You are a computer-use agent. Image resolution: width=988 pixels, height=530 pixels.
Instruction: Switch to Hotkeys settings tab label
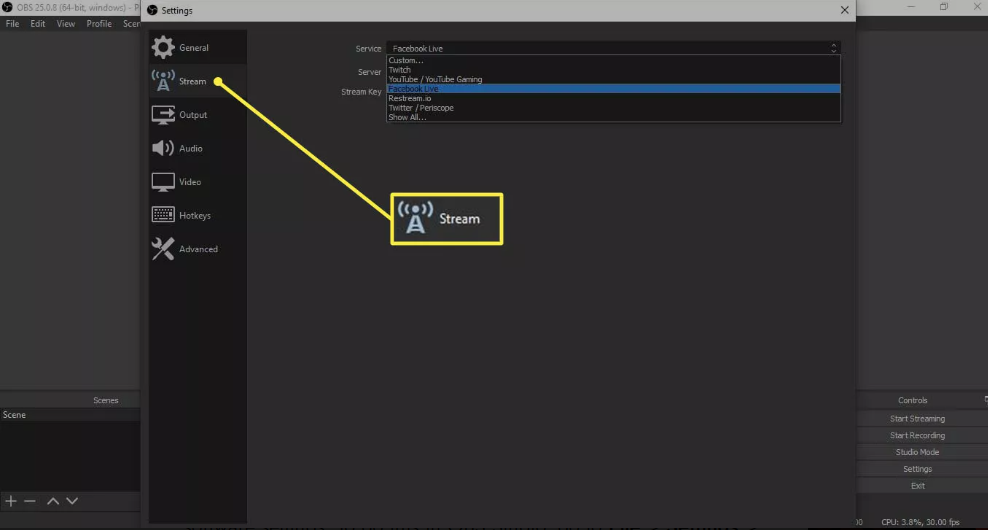coord(195,216)
